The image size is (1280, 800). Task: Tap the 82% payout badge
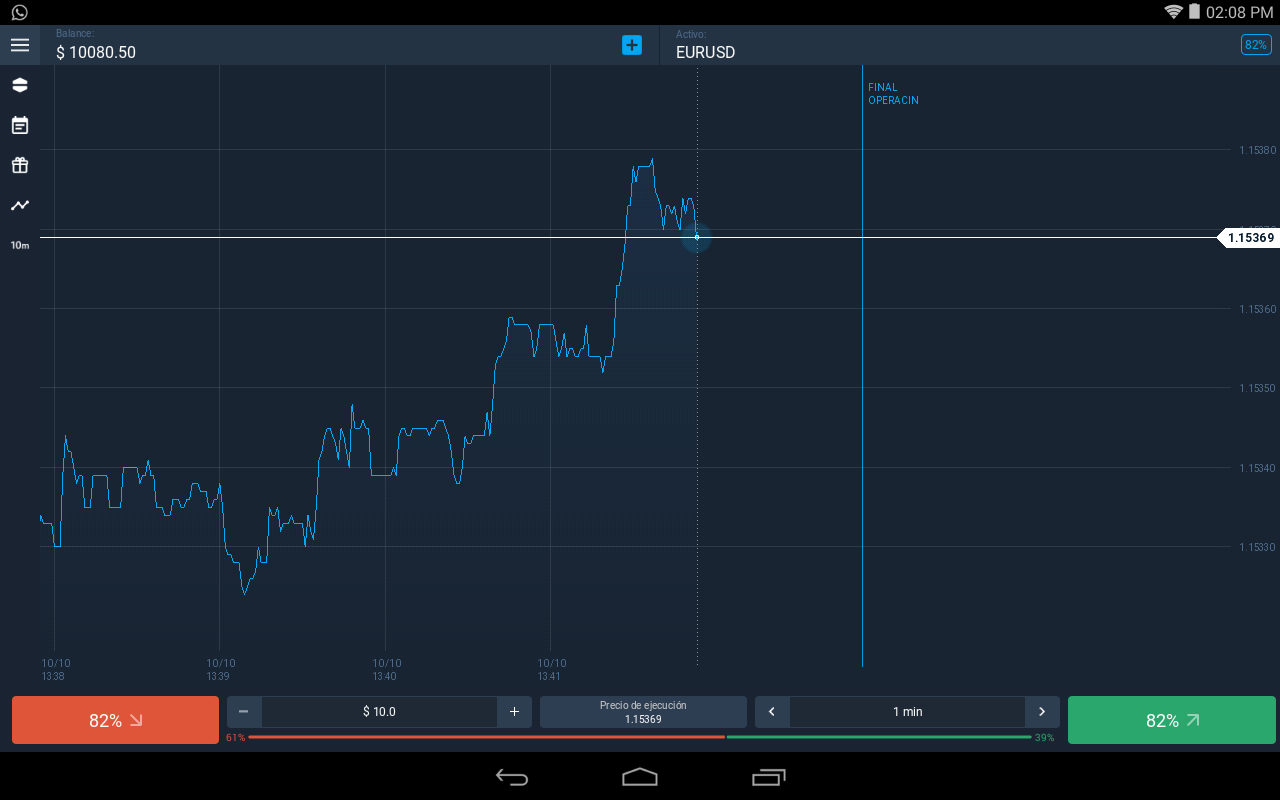pyautogui.click(x=1256, y=45)
